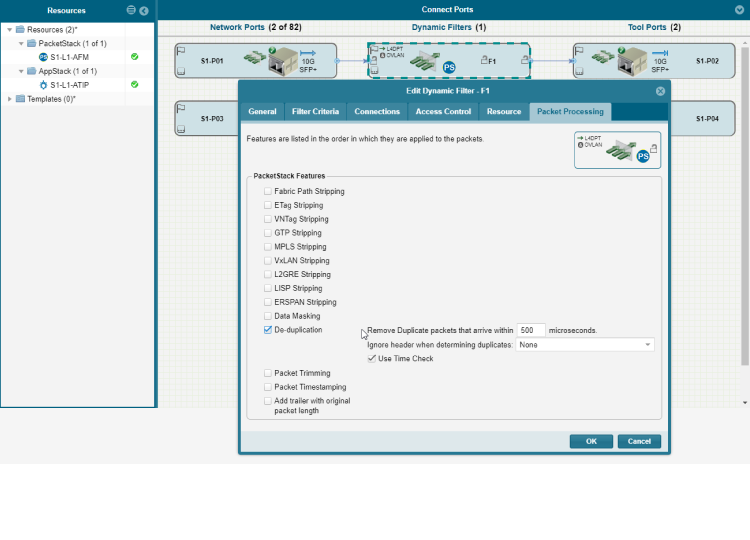Collapse the PacketStack tree node
This screenshot has width=750, height=540.
(21, 43)
